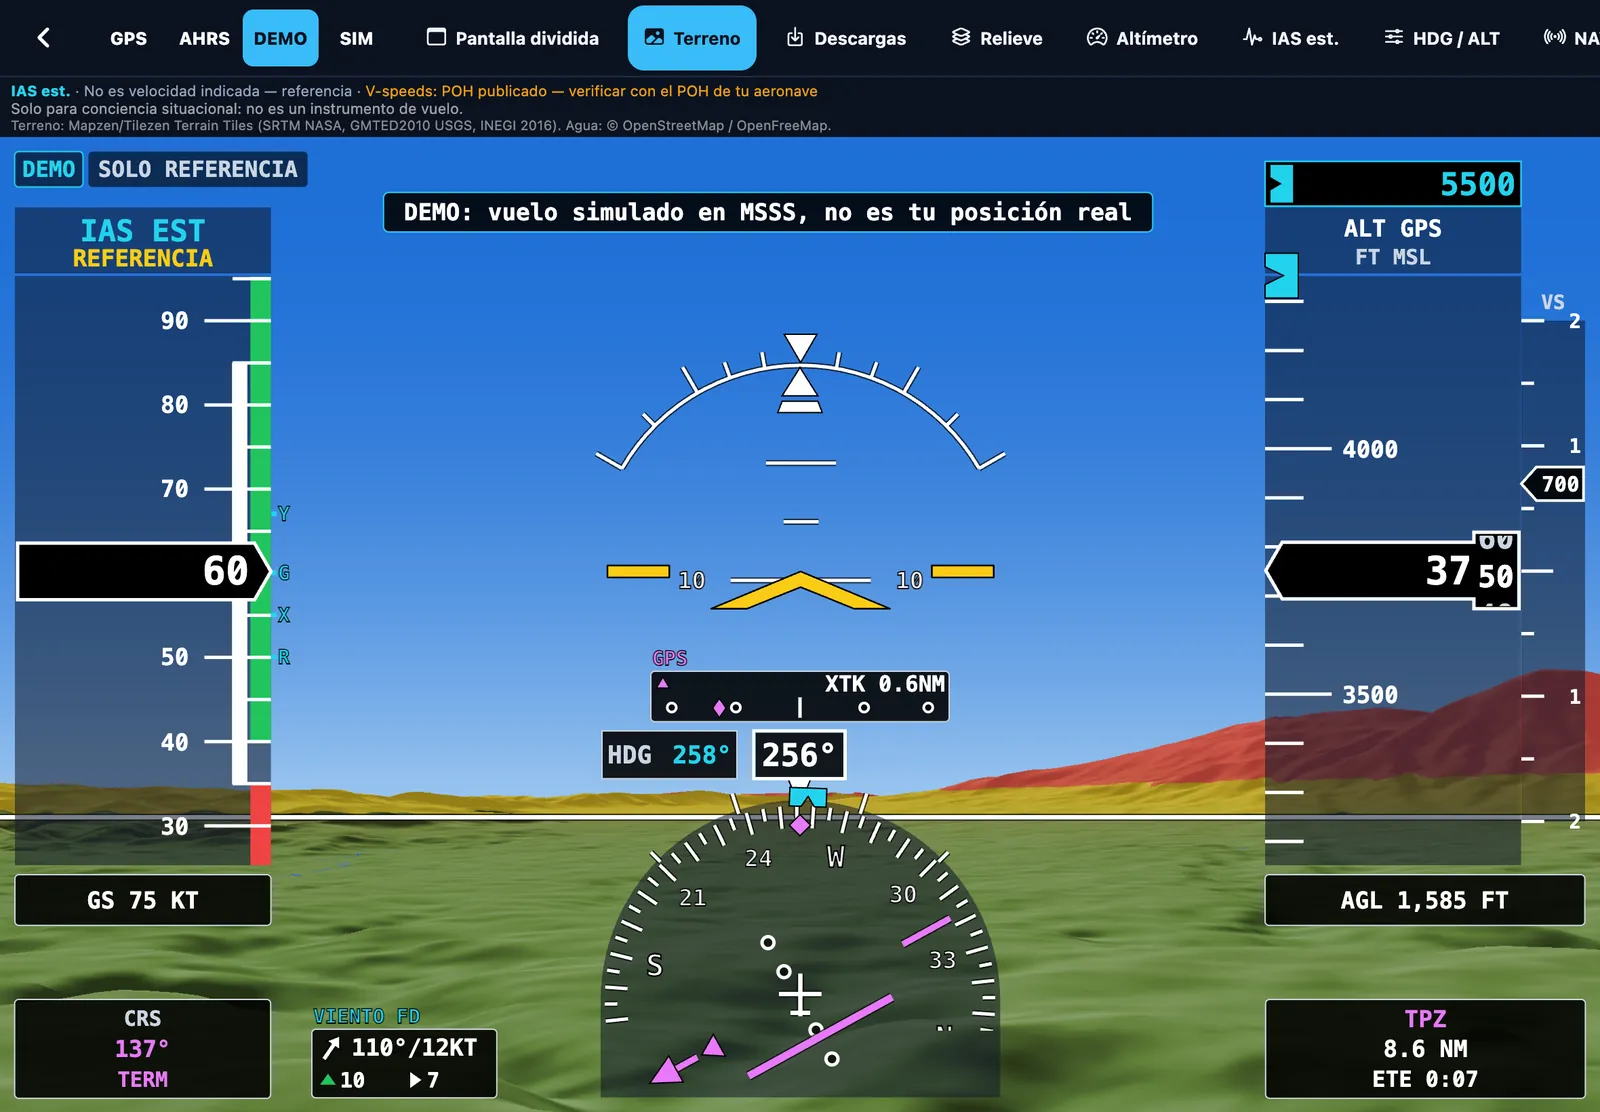Click the wind 110°/12KT readout
The width and height of the screenshot is (1600, 1112).
(x=404, y=1063)
